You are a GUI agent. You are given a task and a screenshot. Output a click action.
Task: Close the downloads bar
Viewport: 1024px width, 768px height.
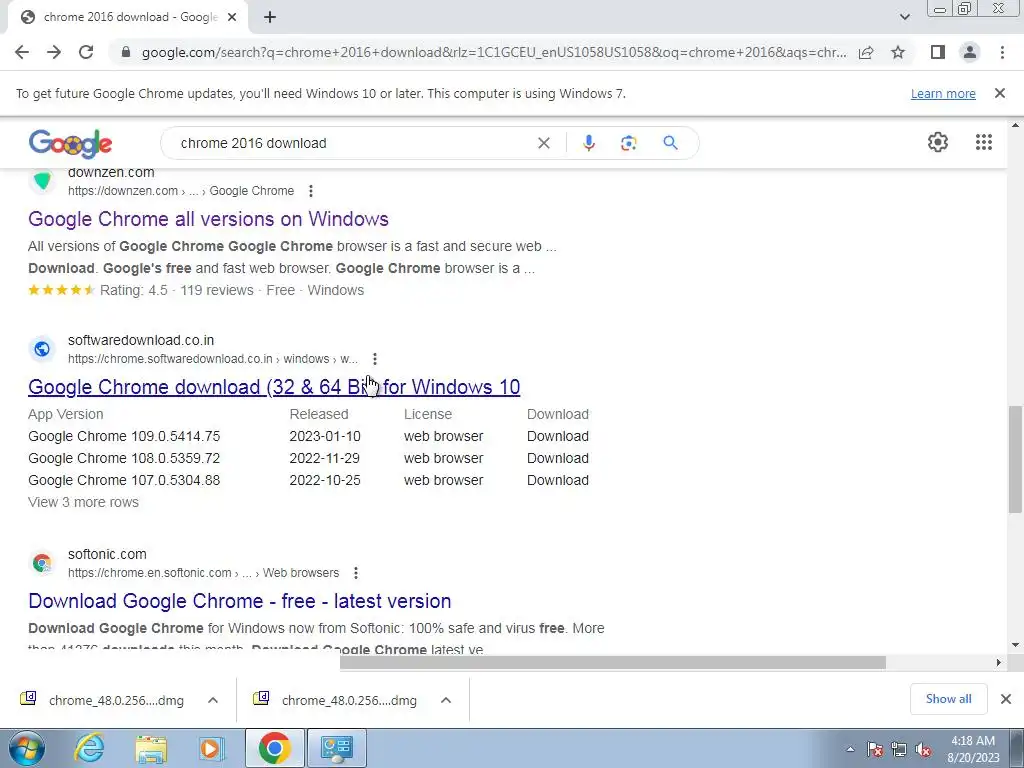[1006, 699]
